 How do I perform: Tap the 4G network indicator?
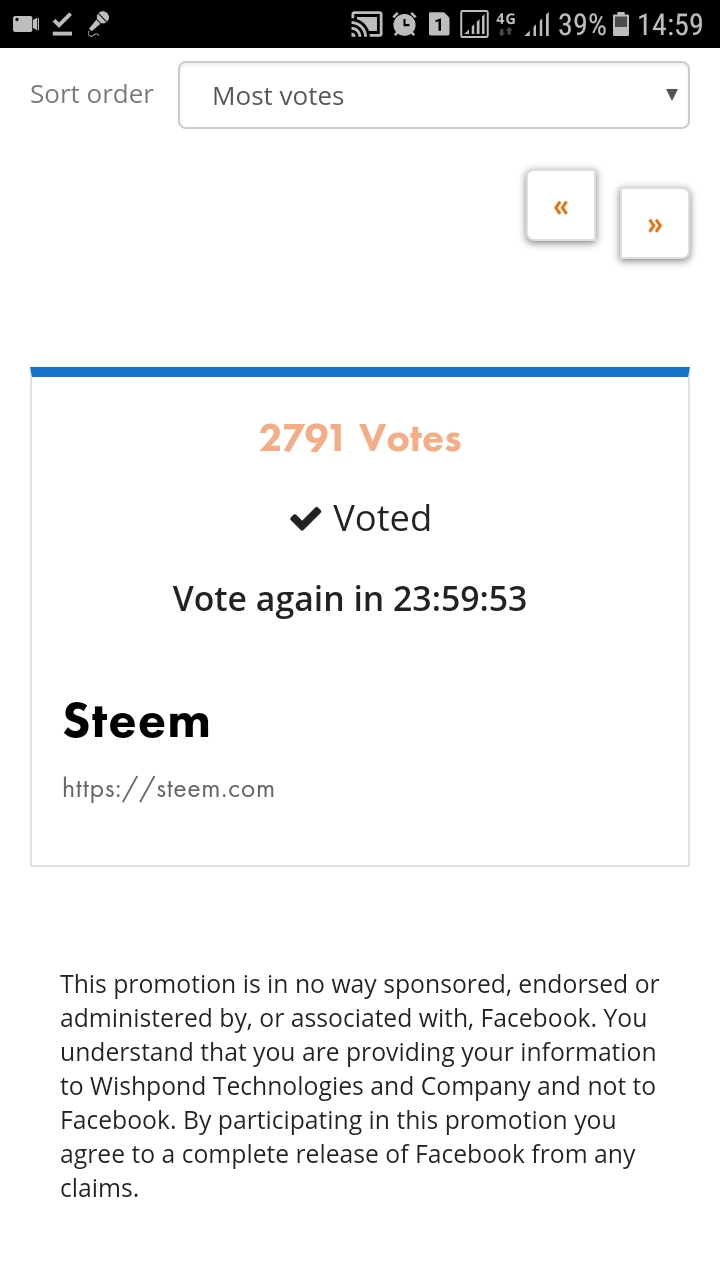click(505, 24)
